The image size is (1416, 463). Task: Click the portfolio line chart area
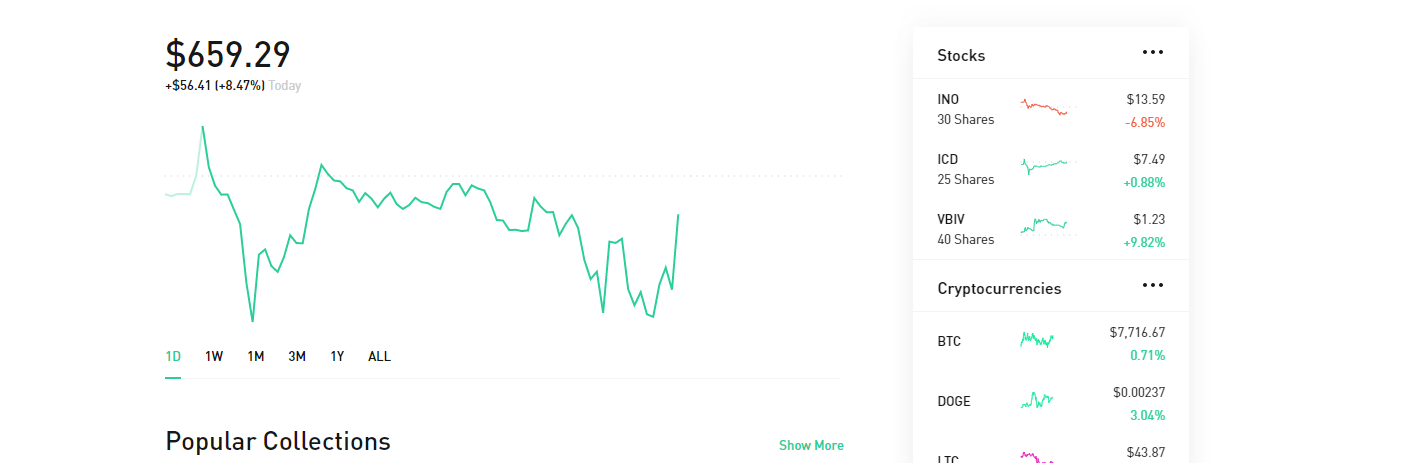(420, 230)
